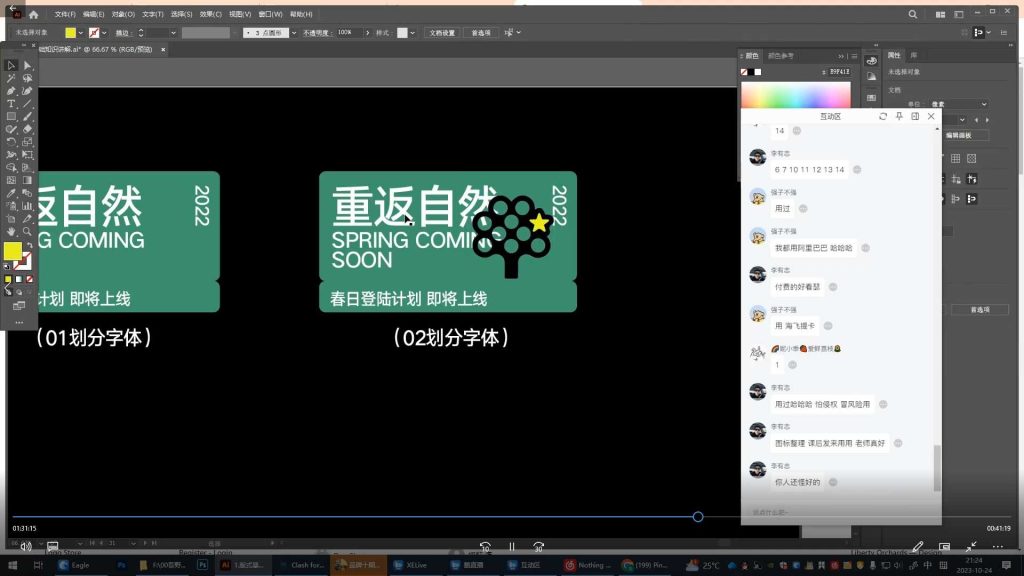Screen dimensions: 1024x576
Task: Select the Pen tool
Action: click(11, 91)
